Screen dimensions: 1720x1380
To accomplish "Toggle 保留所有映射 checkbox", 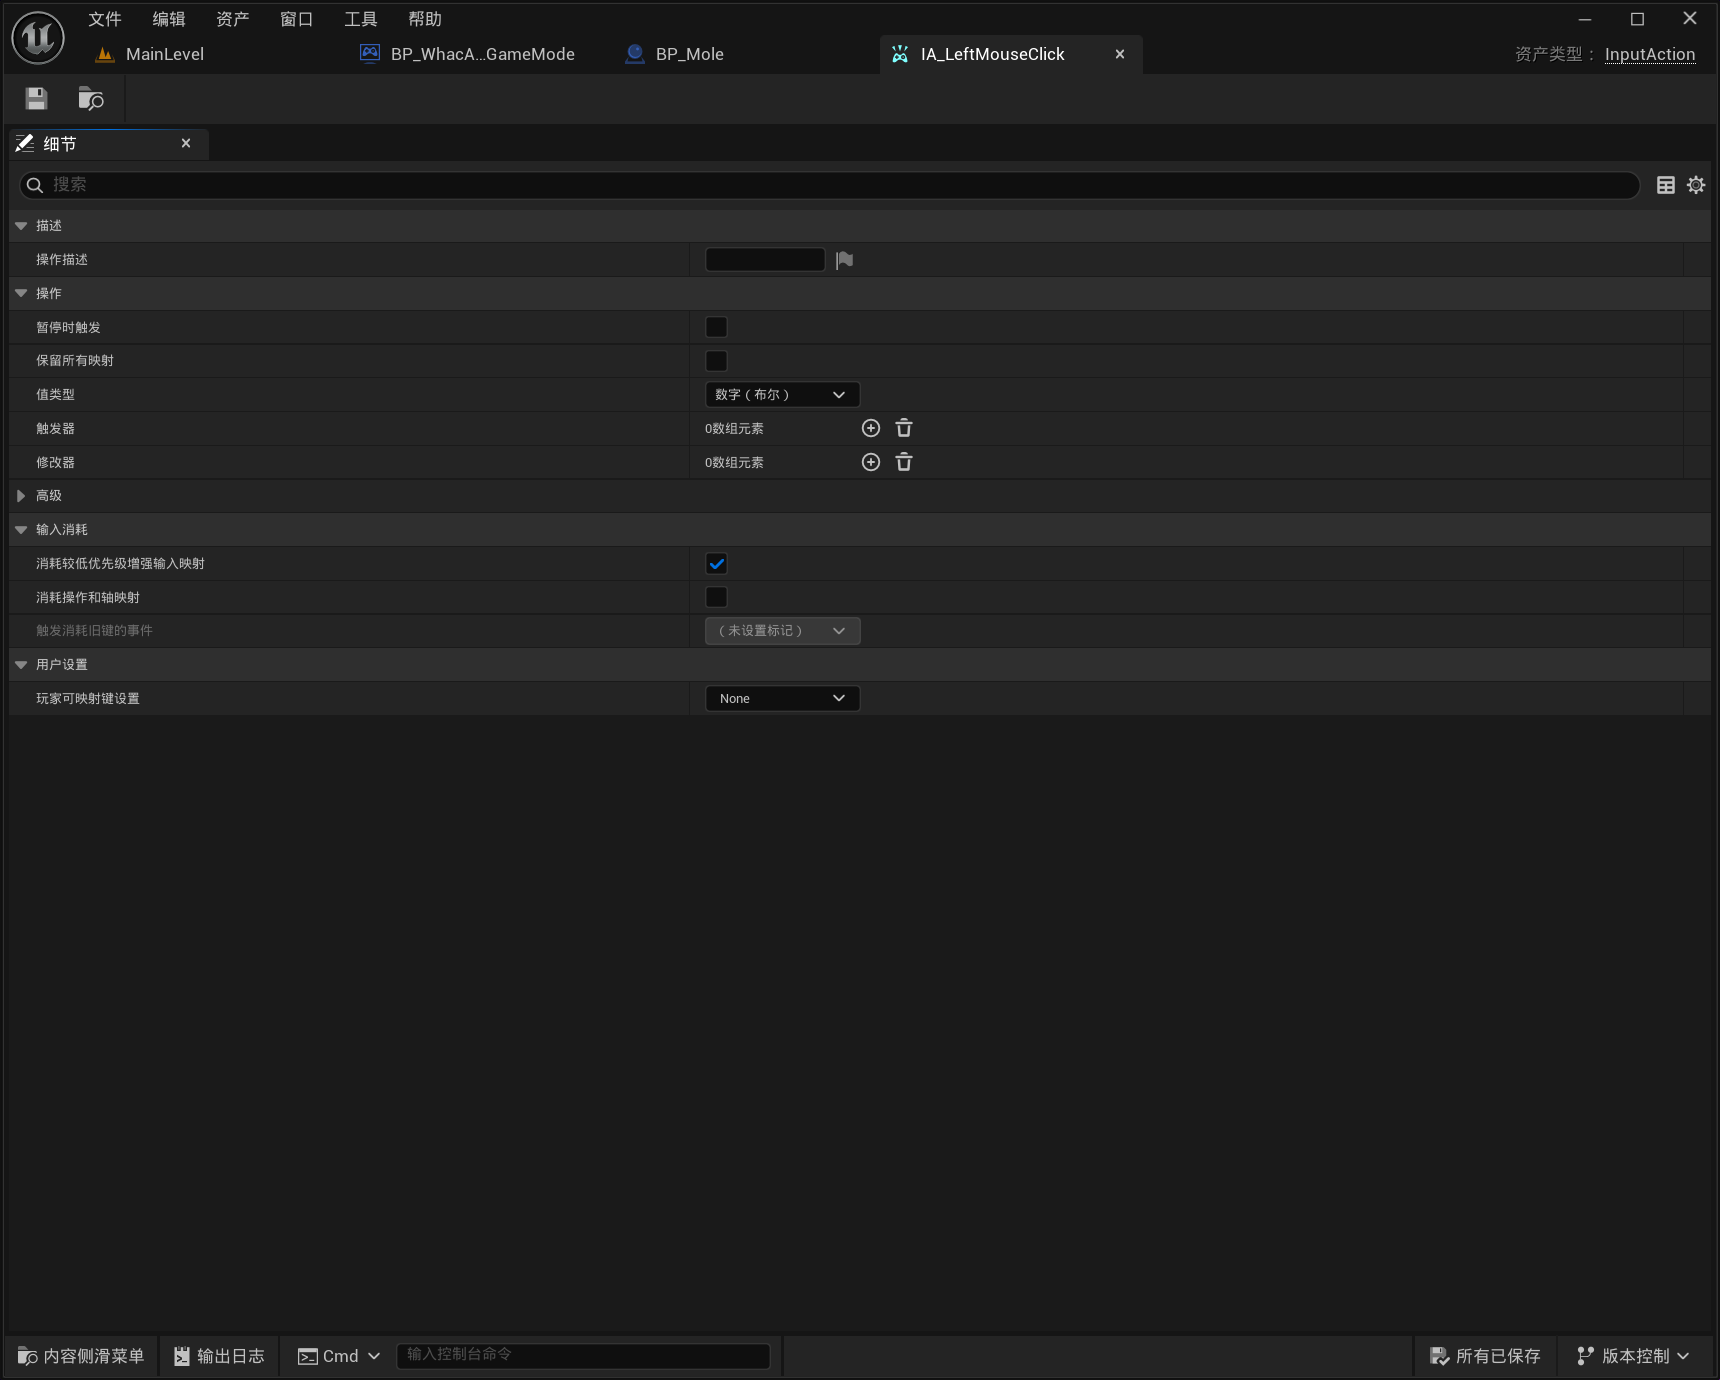I will pyautogui.click(x=716, y=361).
